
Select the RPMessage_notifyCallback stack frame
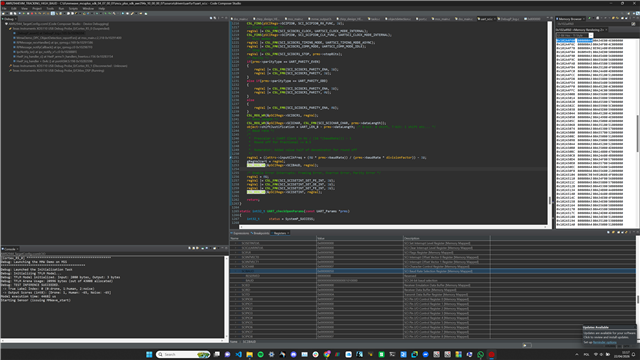click(54, 47)
